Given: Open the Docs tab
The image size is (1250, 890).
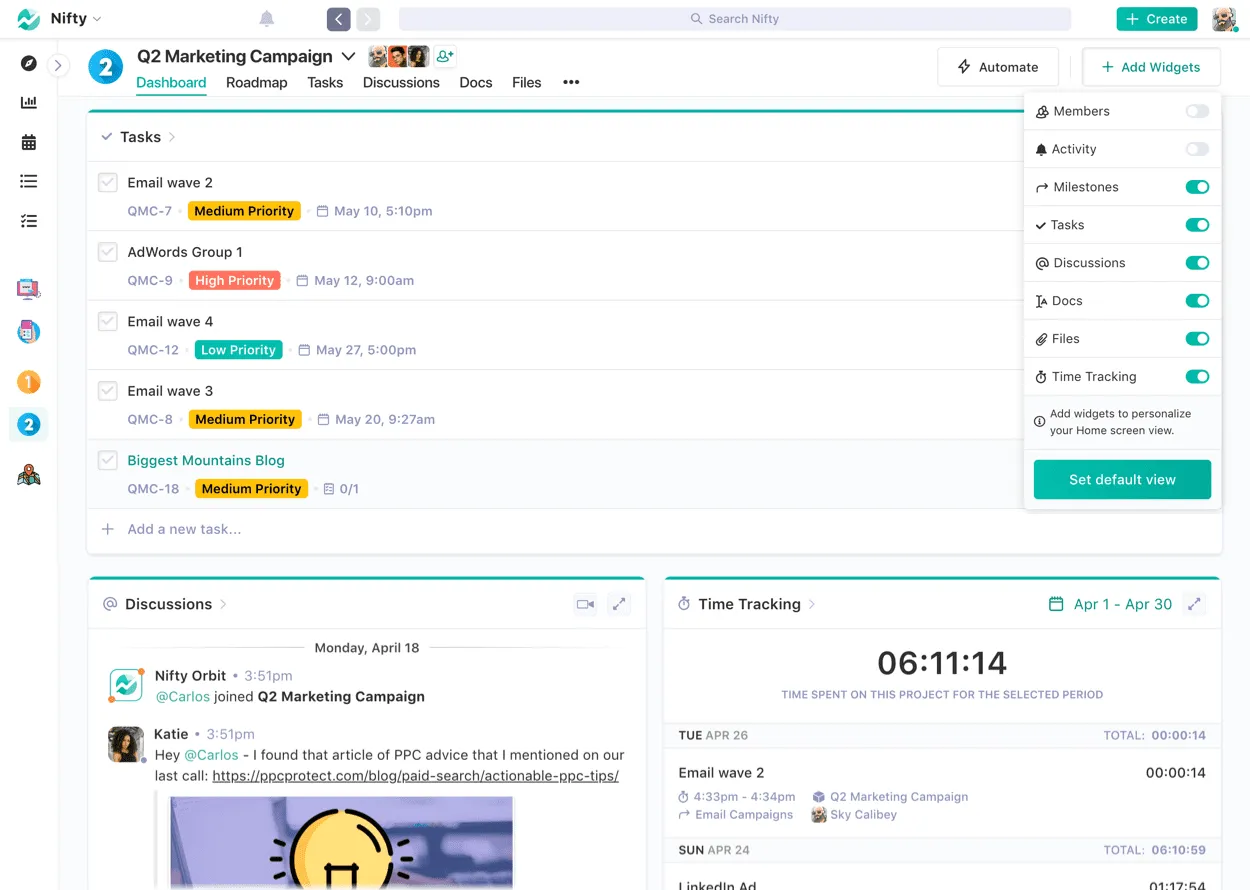Looking at the screenshot, I should tap(475, 82).
